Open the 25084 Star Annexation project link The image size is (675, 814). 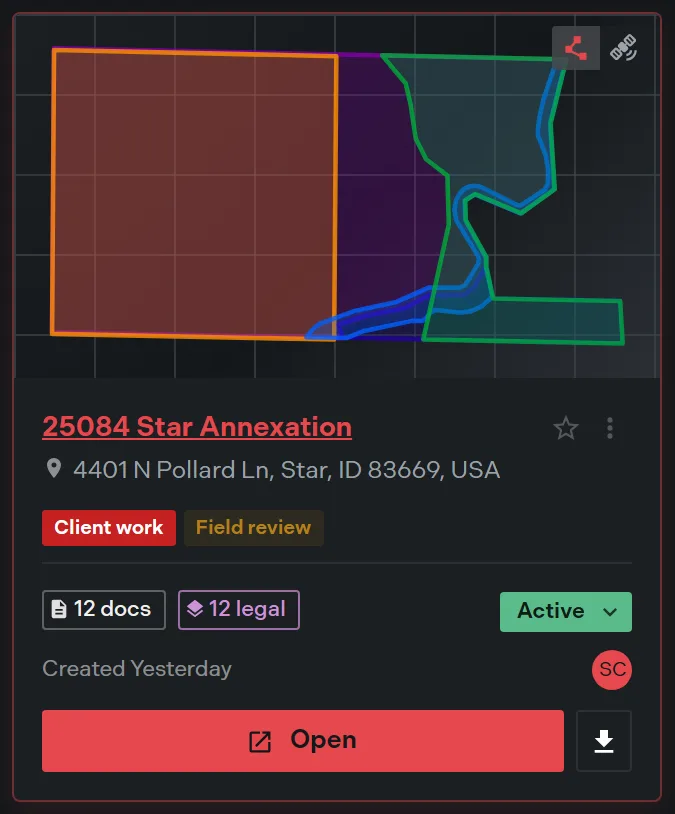(197, 427)
